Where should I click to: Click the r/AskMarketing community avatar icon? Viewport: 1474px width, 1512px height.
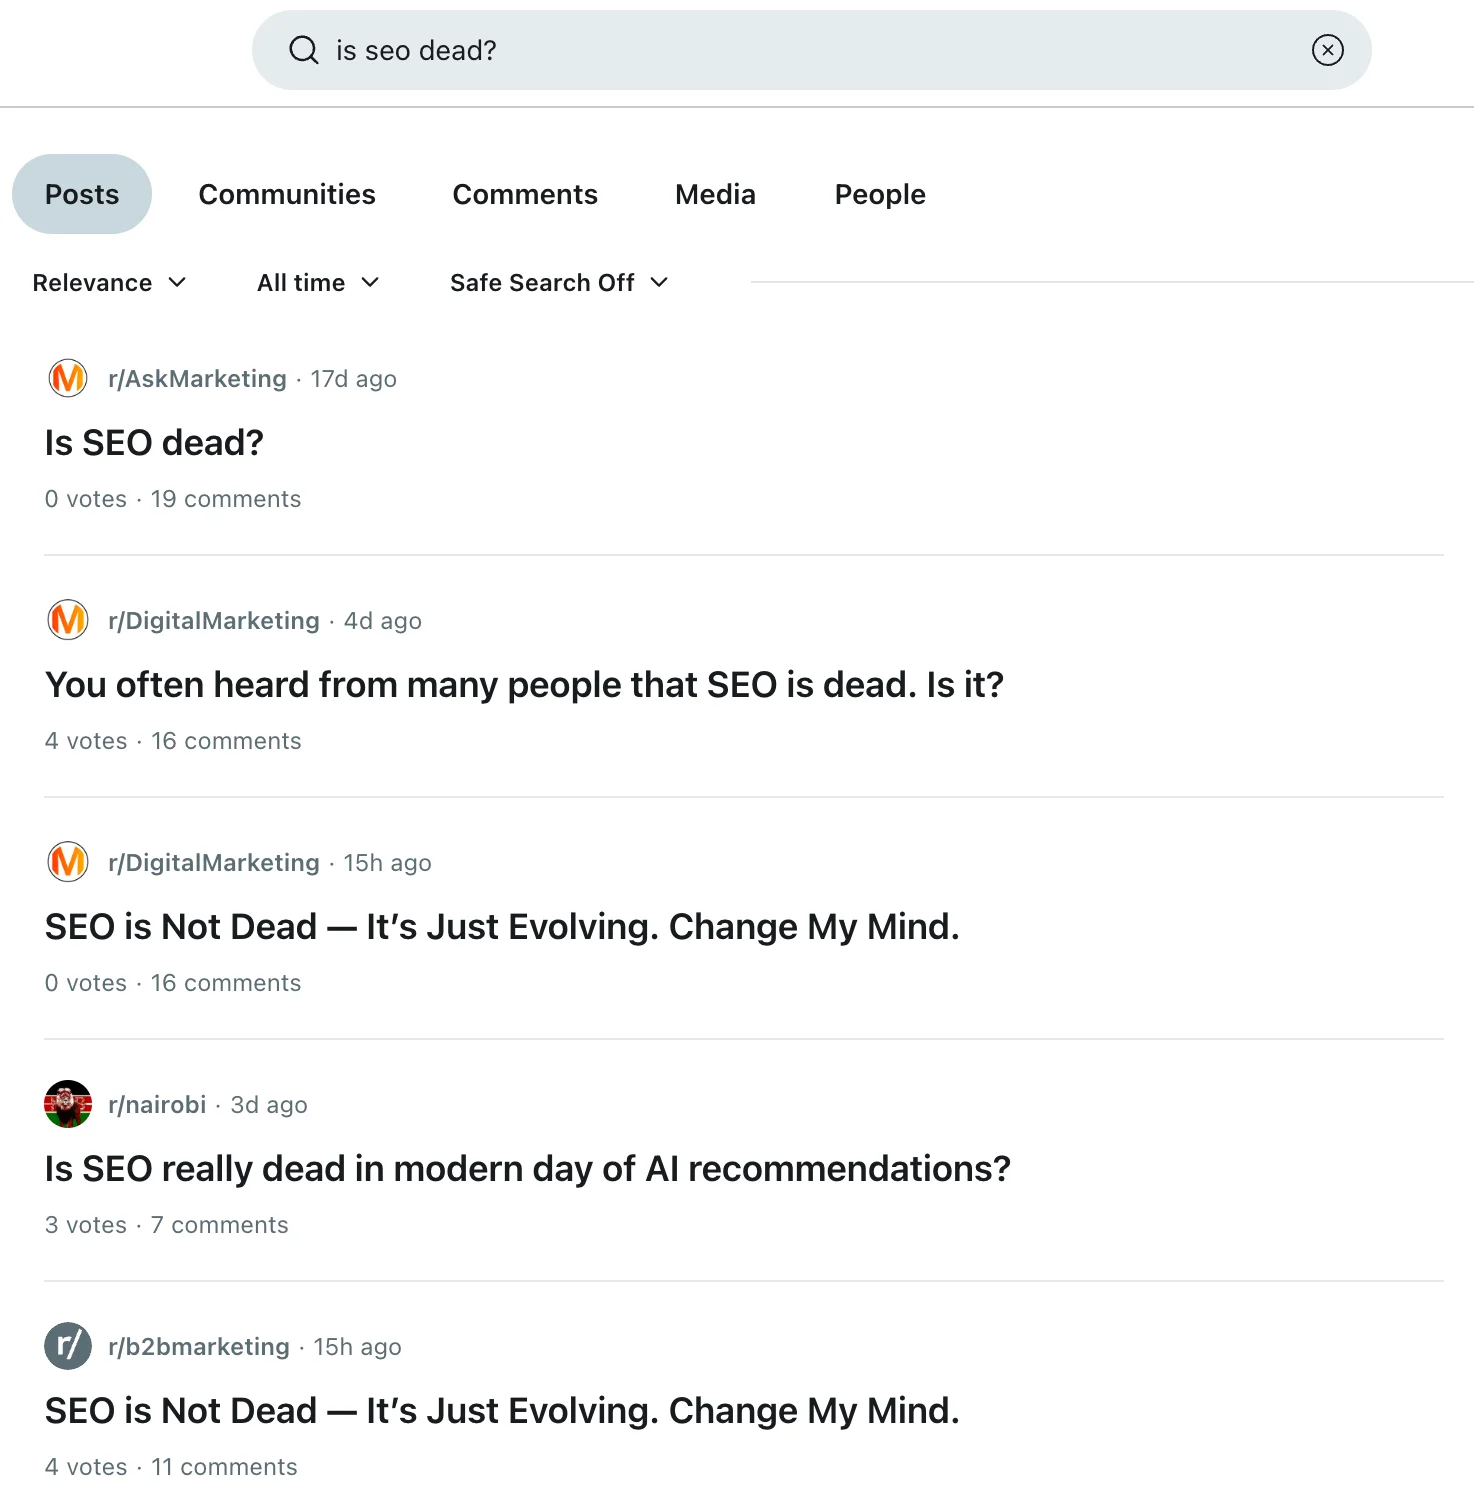tap(68, 379)
